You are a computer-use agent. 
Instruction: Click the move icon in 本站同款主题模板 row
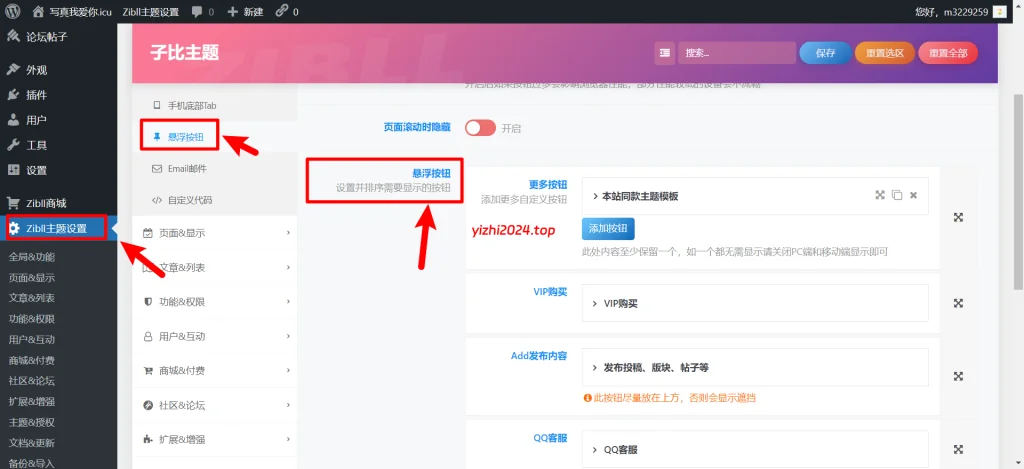[x=880, y=195]
